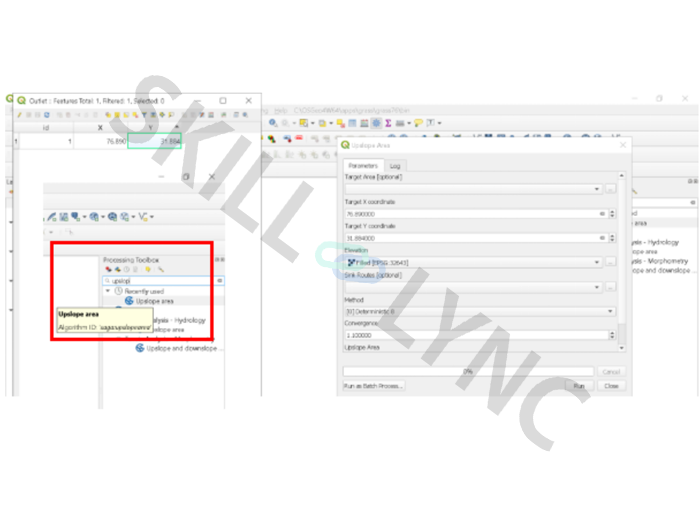Click the Map Tips speech bubble icon

418,123
